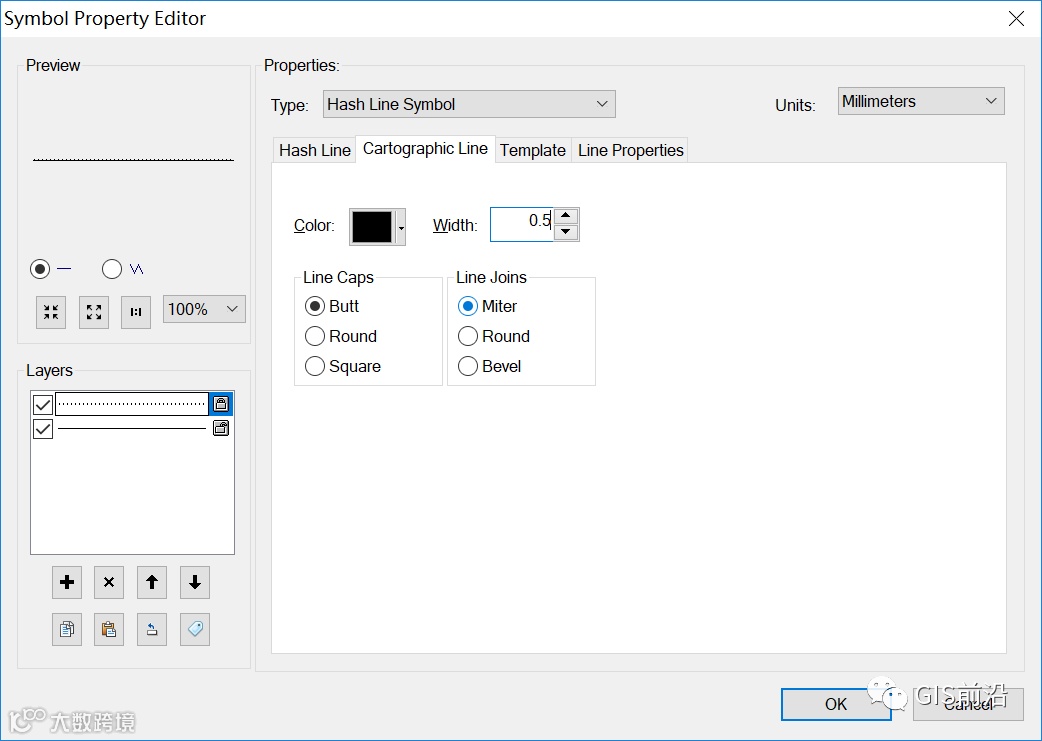The image size is (1042, 741).
Task: Uncheck the dotted line layer visibility
Action: [43, 404]
